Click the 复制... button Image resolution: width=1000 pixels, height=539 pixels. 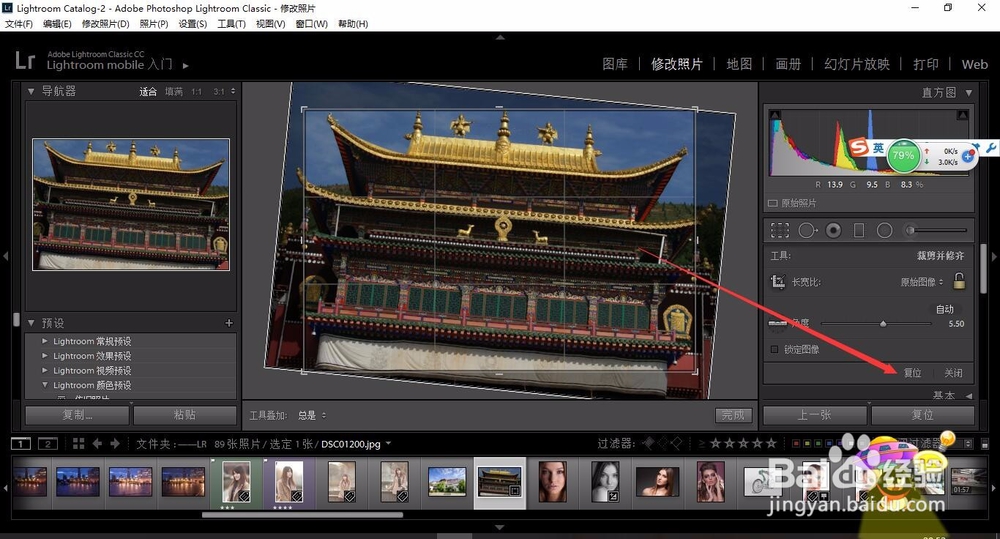(77, 415)
